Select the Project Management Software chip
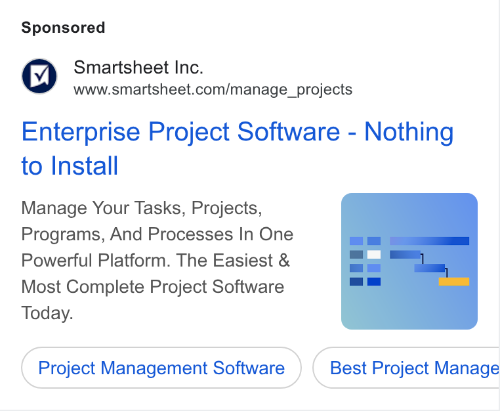Image resolution: width=500 pixels, height=411 pixels. pos(161,368)
